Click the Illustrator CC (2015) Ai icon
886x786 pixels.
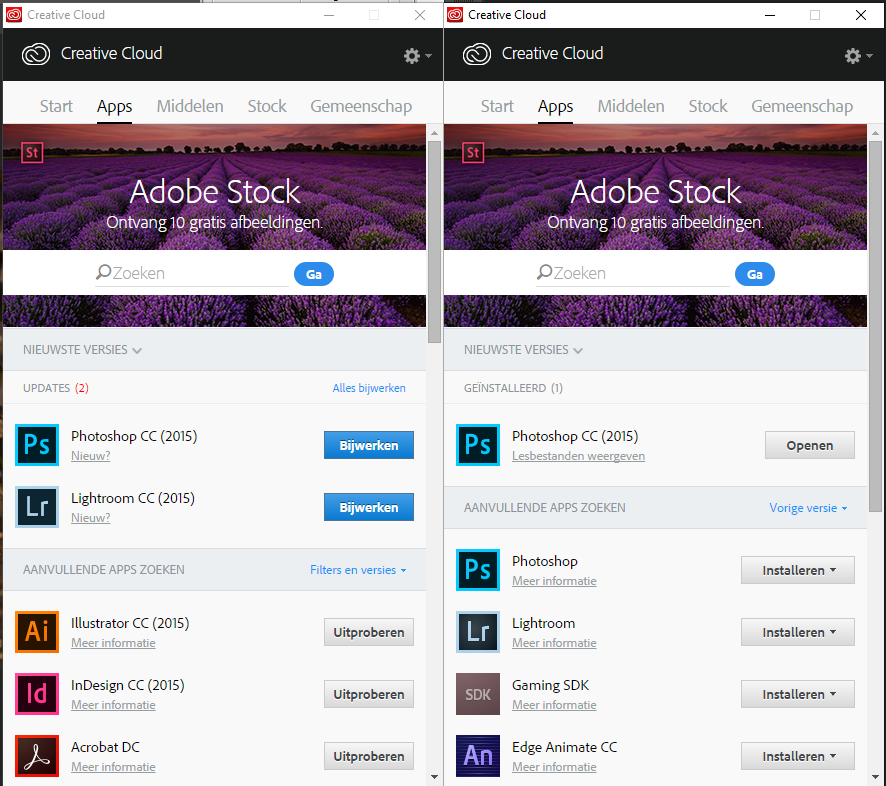point(37,632)
